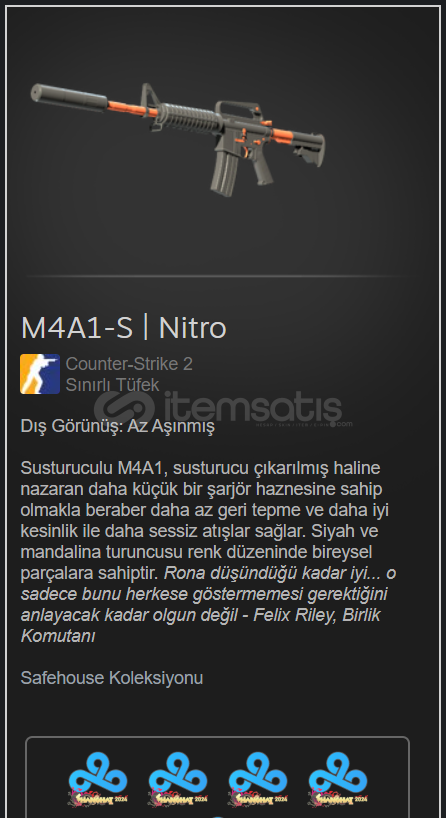The image size is (446, 818).
Task: Click the Sınırlı Tüfek rarity label
Action: (112, 385)
